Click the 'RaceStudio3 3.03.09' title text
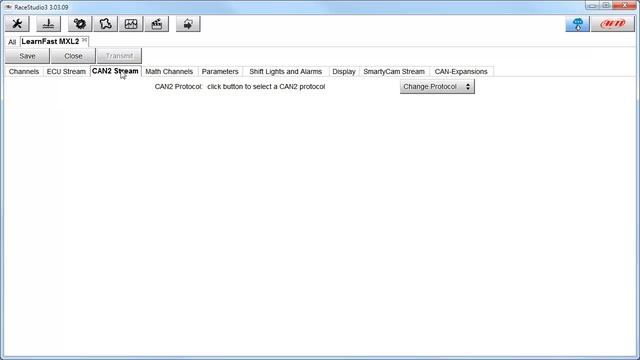The image size is (640, 360). point(41,7)
